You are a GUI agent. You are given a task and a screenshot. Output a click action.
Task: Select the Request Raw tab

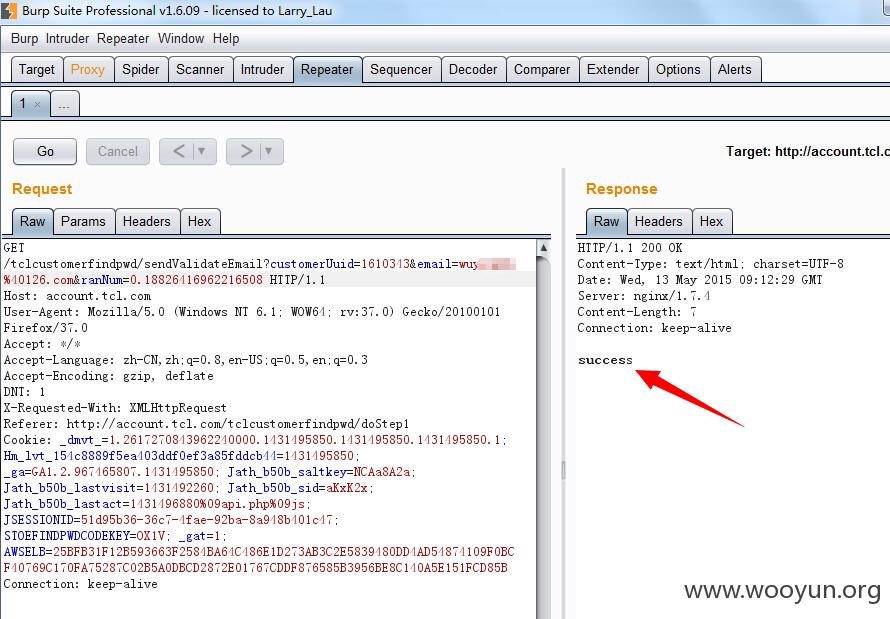click(x=32, y=221)
